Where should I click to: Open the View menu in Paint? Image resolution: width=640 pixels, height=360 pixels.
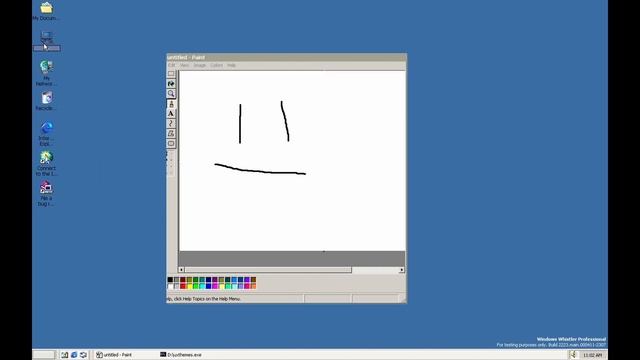184,65
